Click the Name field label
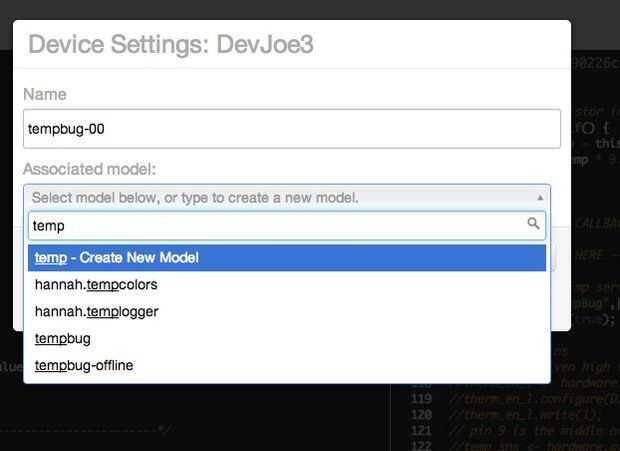 coord(45,94)
